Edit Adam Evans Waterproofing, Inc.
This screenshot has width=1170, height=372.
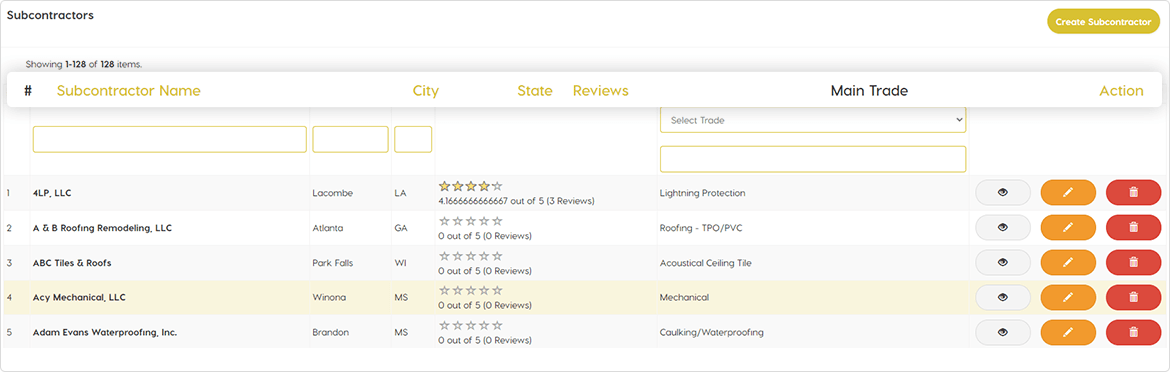point(1068,332)
